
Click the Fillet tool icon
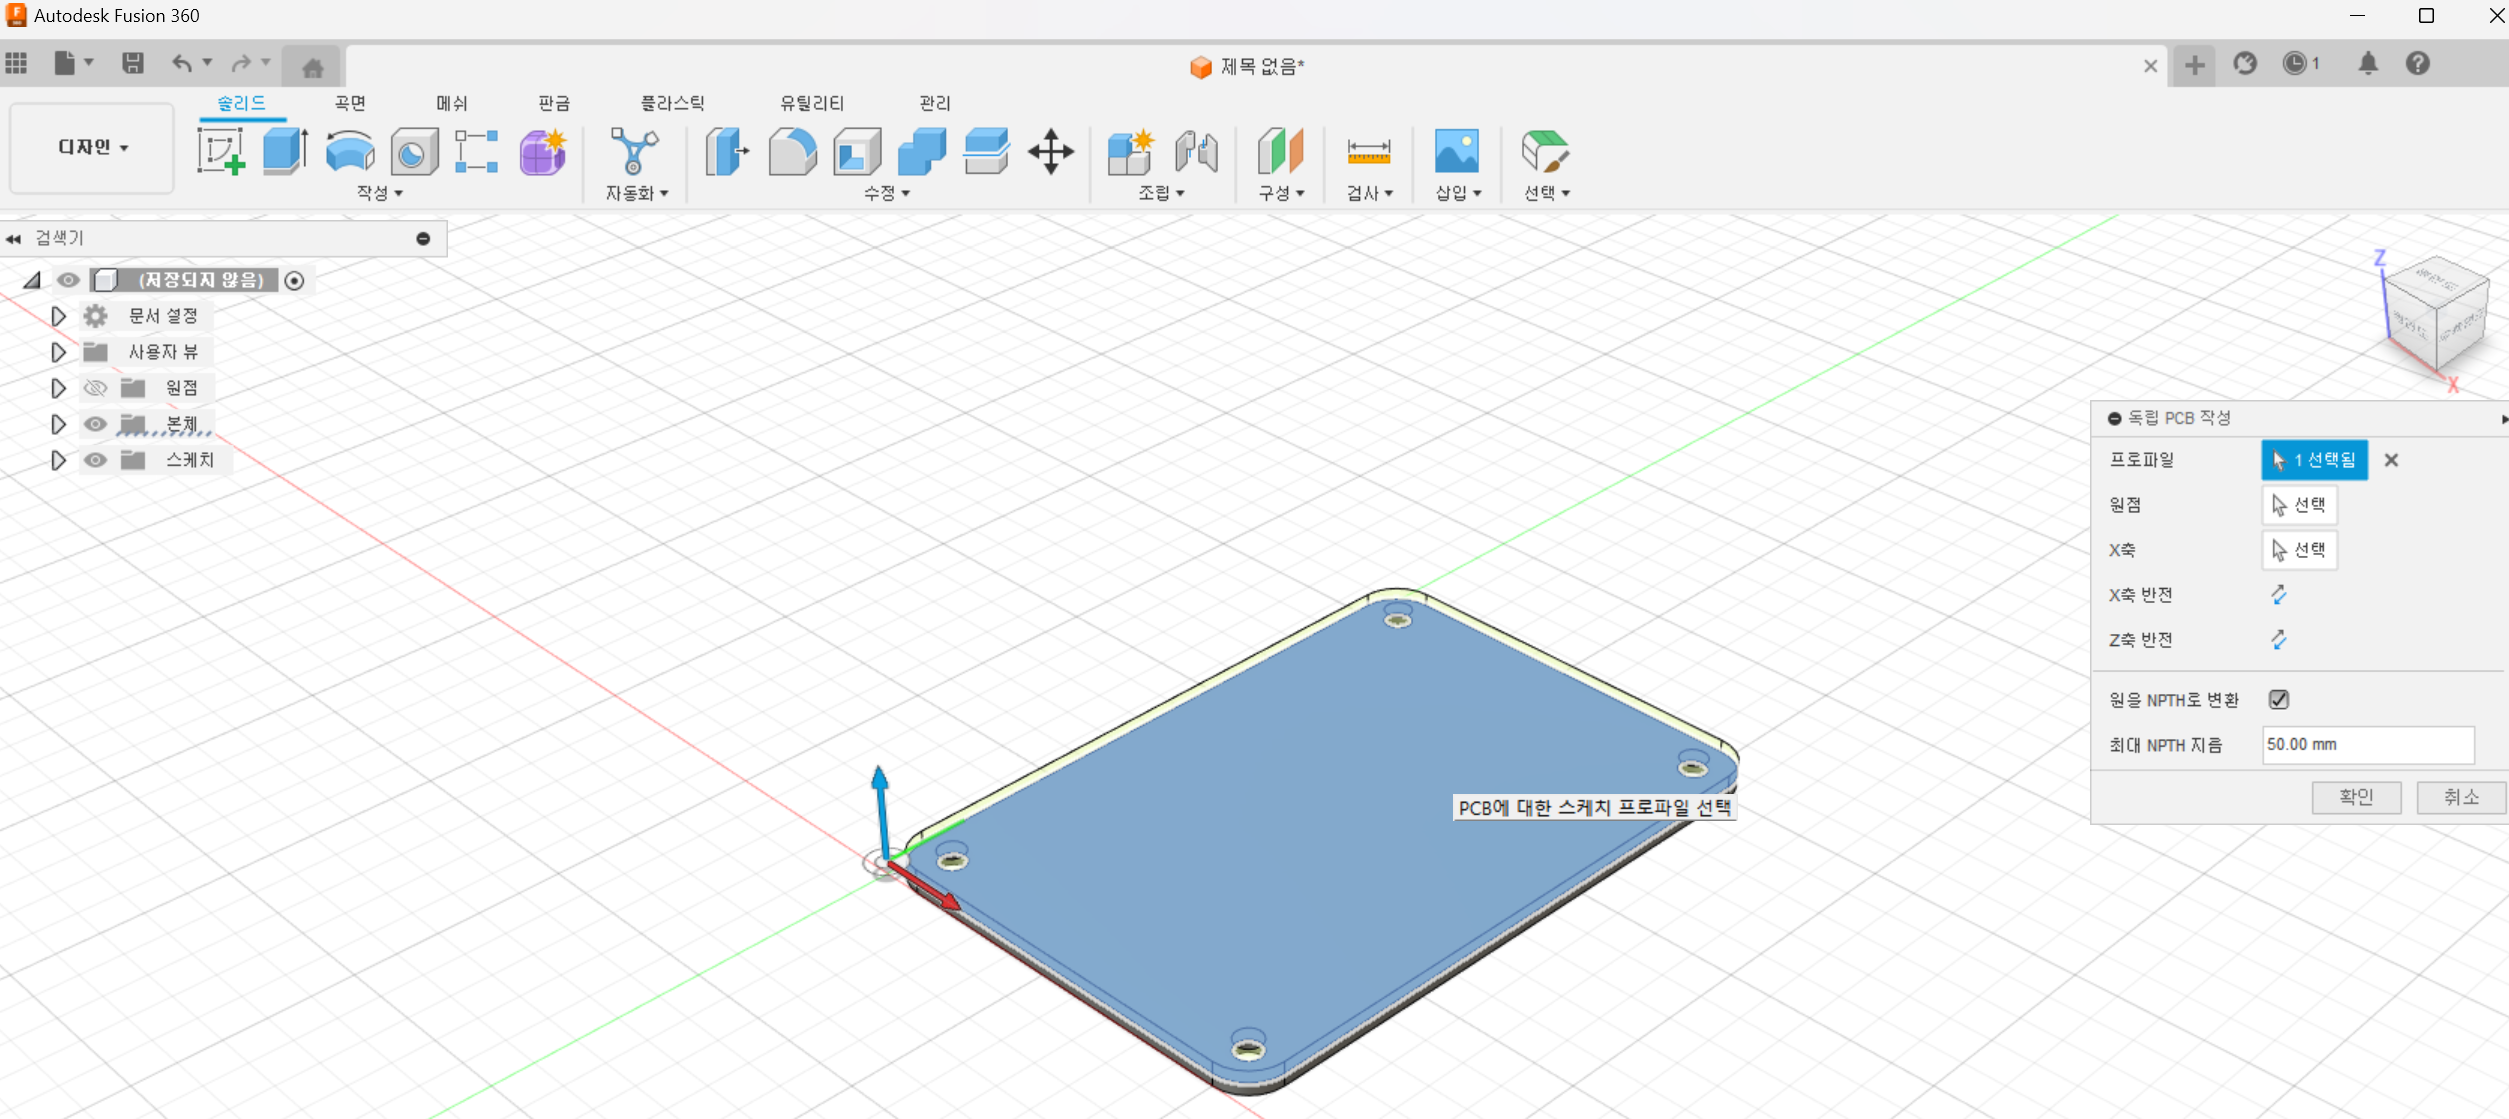pos(792,151)
